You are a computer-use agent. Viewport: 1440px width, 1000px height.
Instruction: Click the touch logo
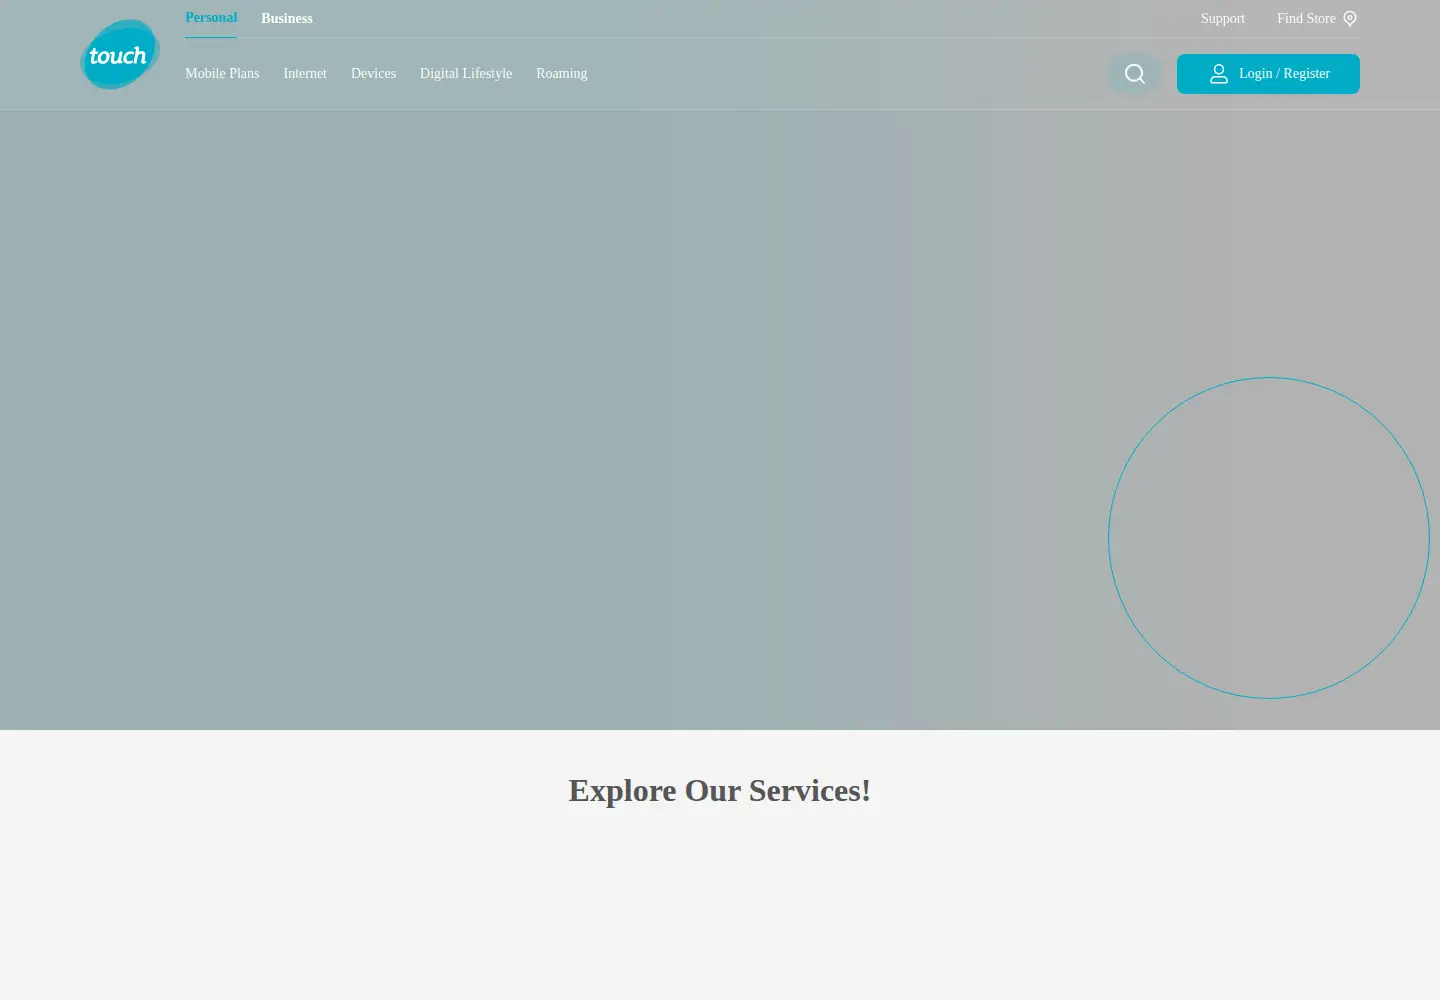click(120, 54)
